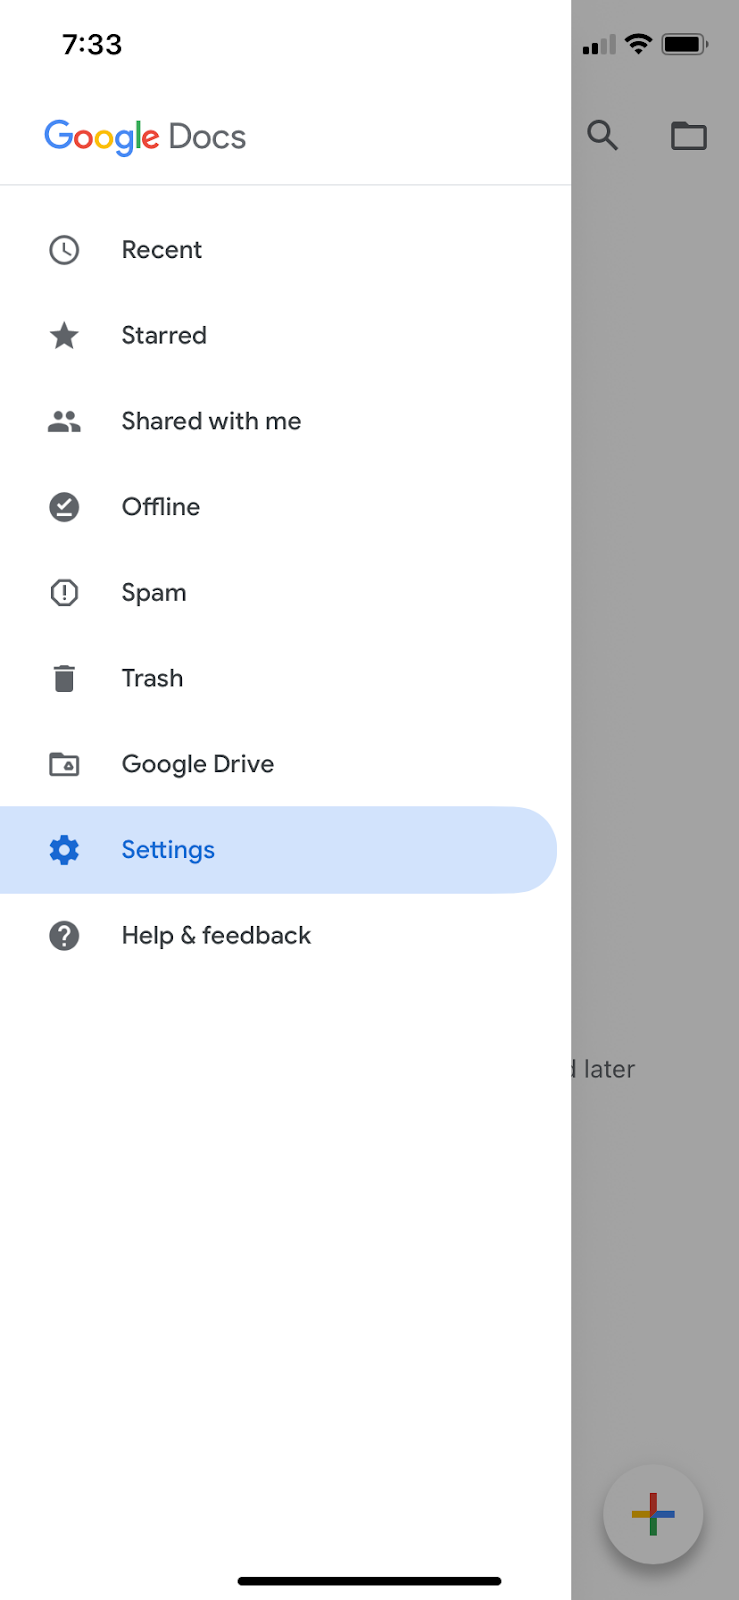739x1600 pixels.
Task: Tap the Google Docs logo
Action: pos(145,137)
